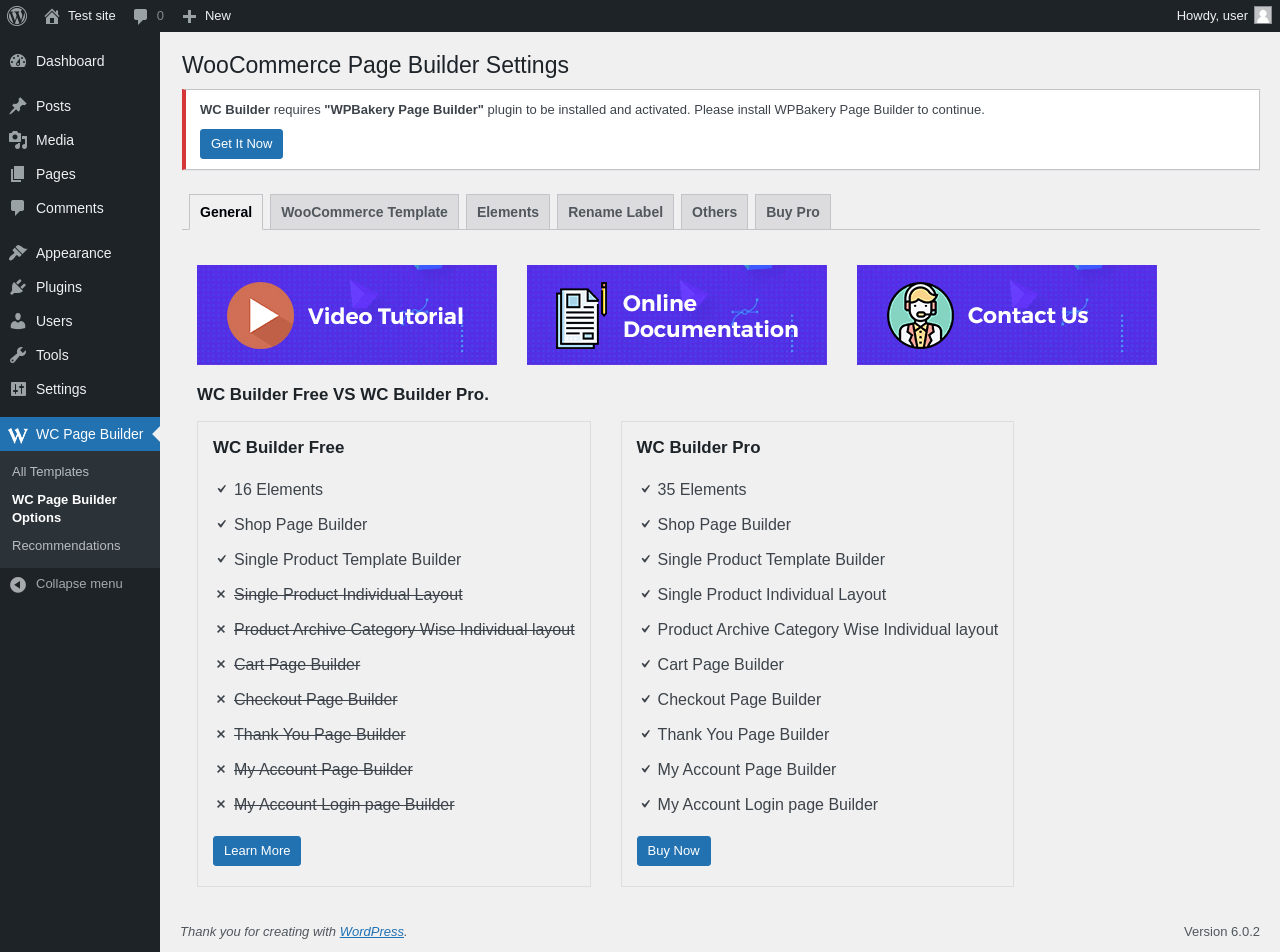Open WC Page Builder Options submenu item

[64, 509]
